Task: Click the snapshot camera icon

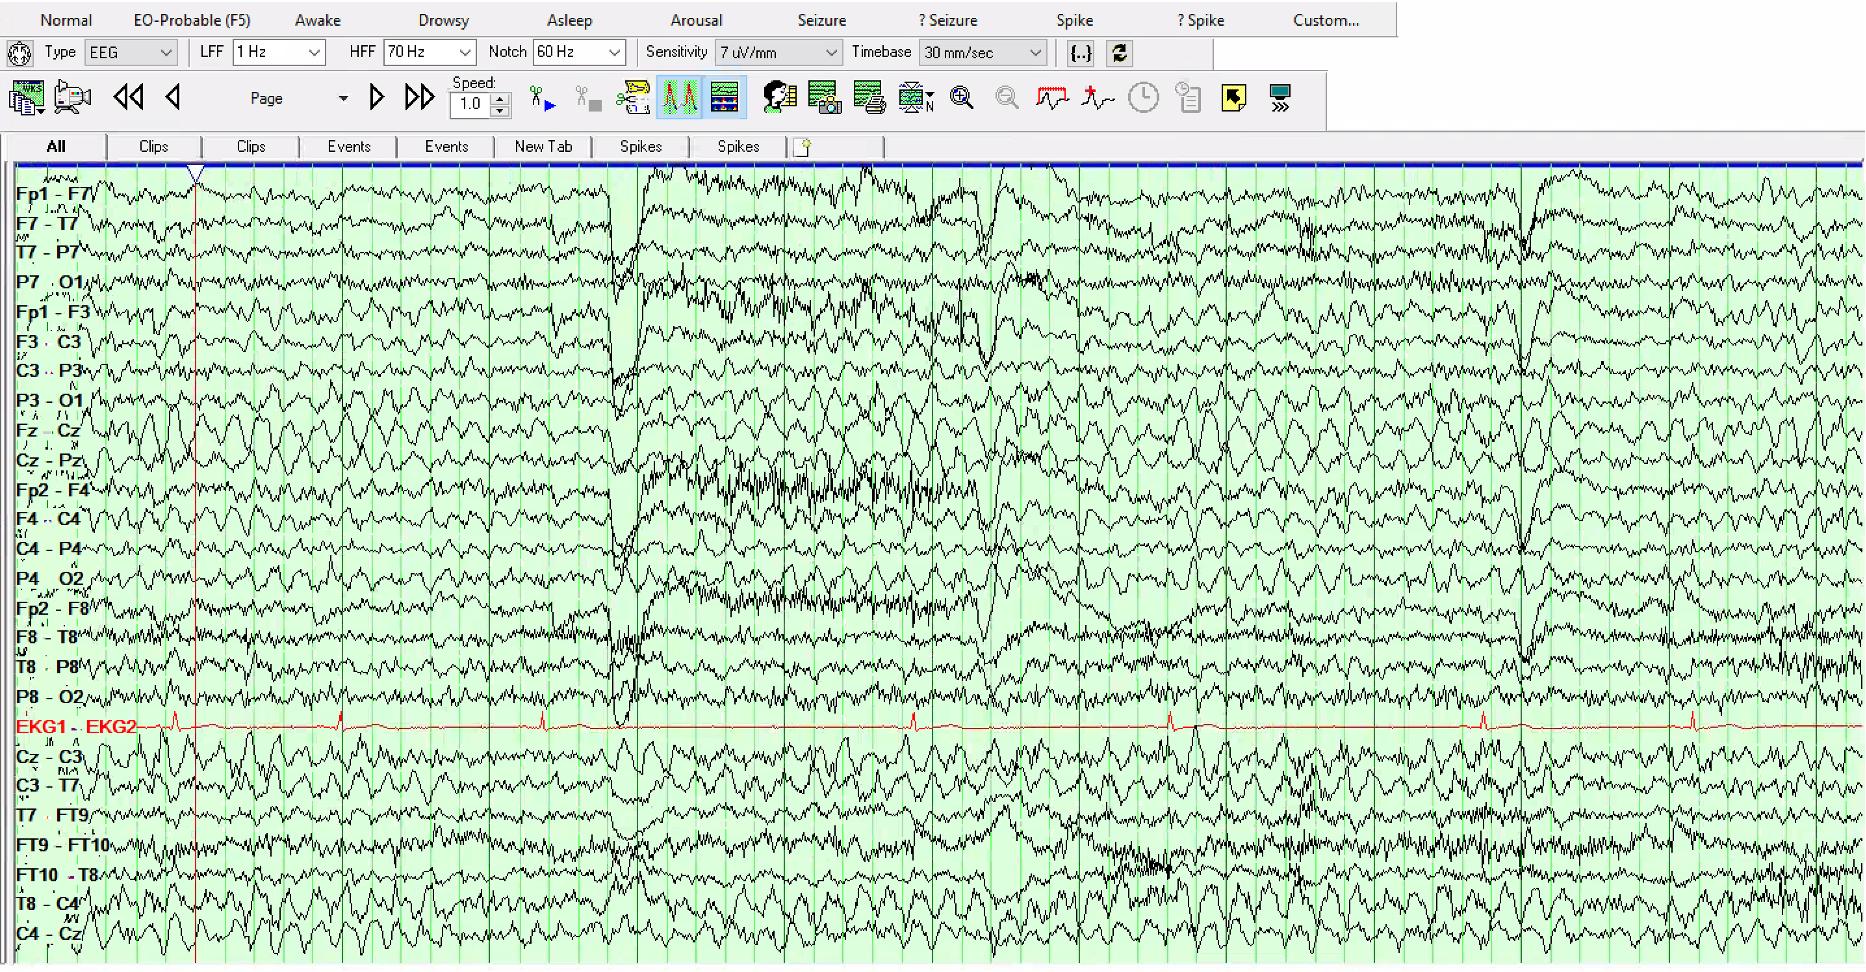Action: [824, 98]
